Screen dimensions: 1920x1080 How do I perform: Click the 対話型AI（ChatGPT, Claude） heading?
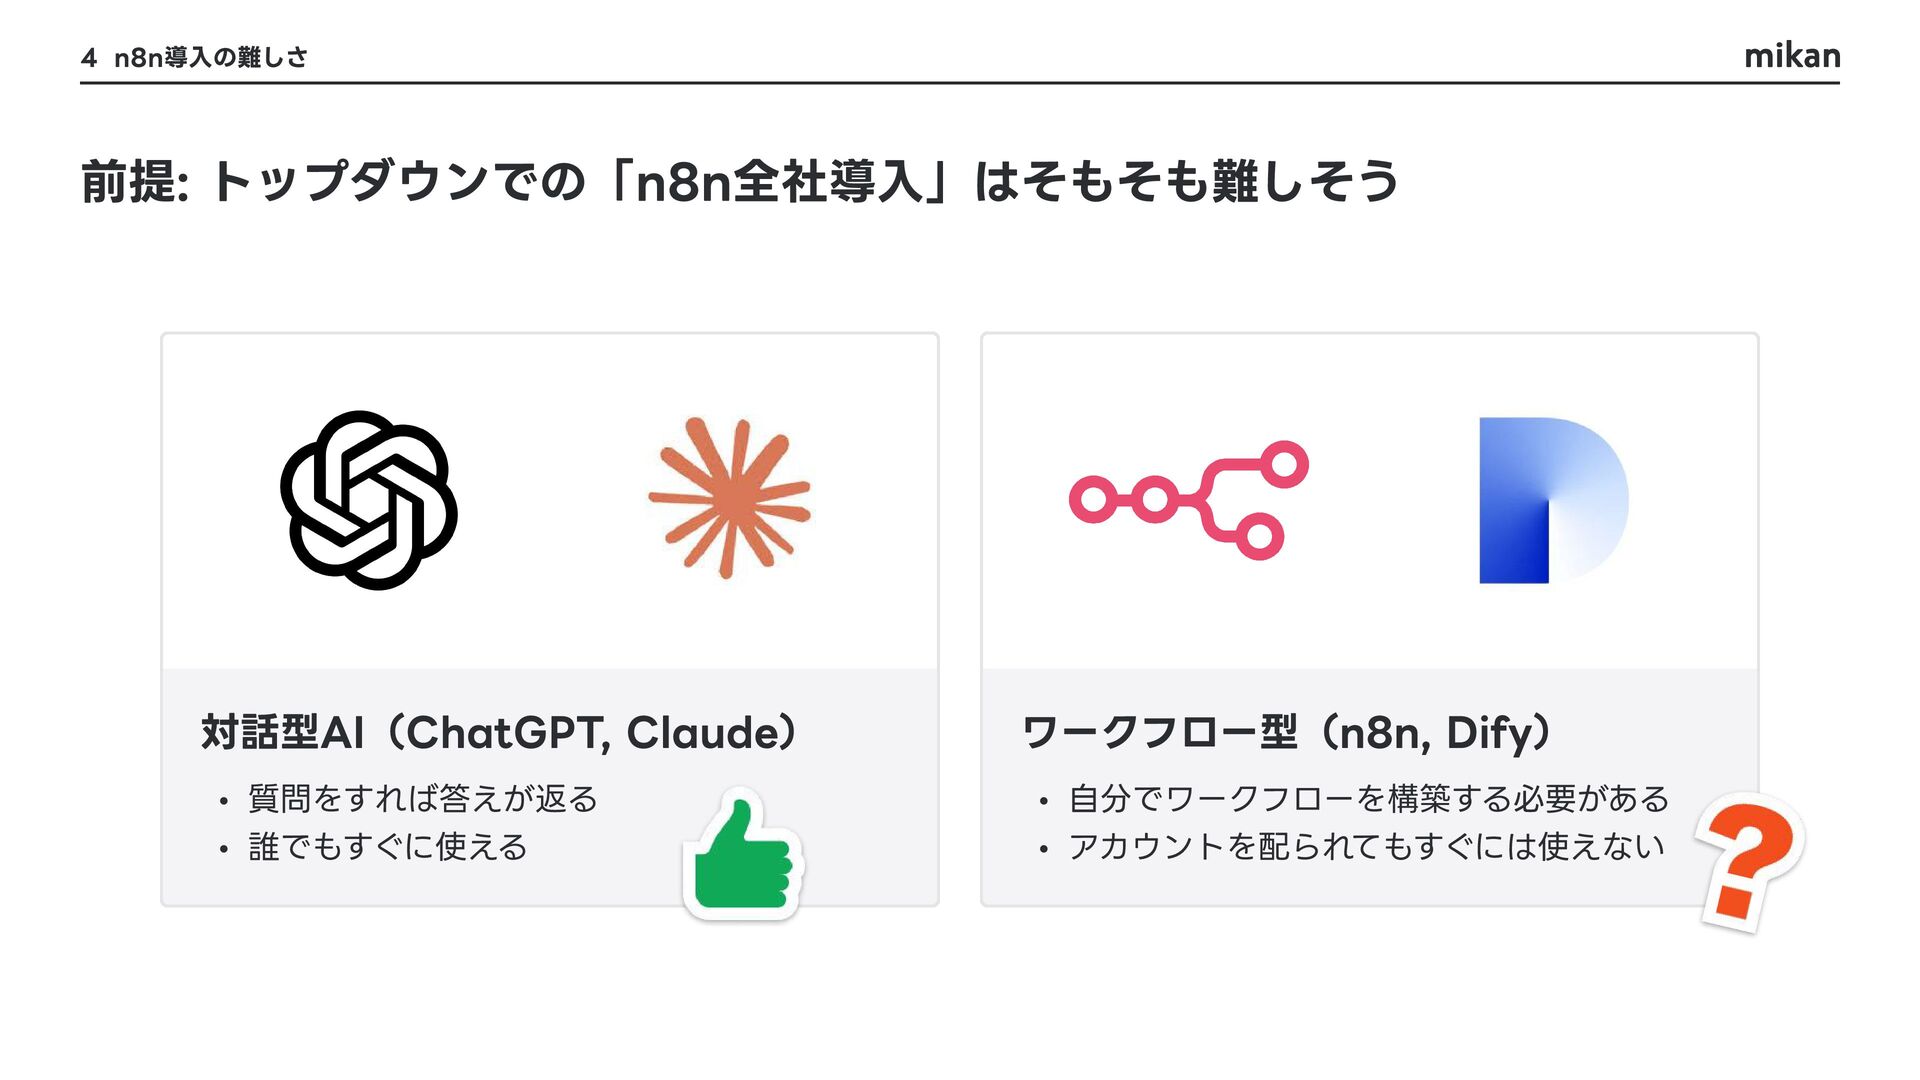click(499, 733)
